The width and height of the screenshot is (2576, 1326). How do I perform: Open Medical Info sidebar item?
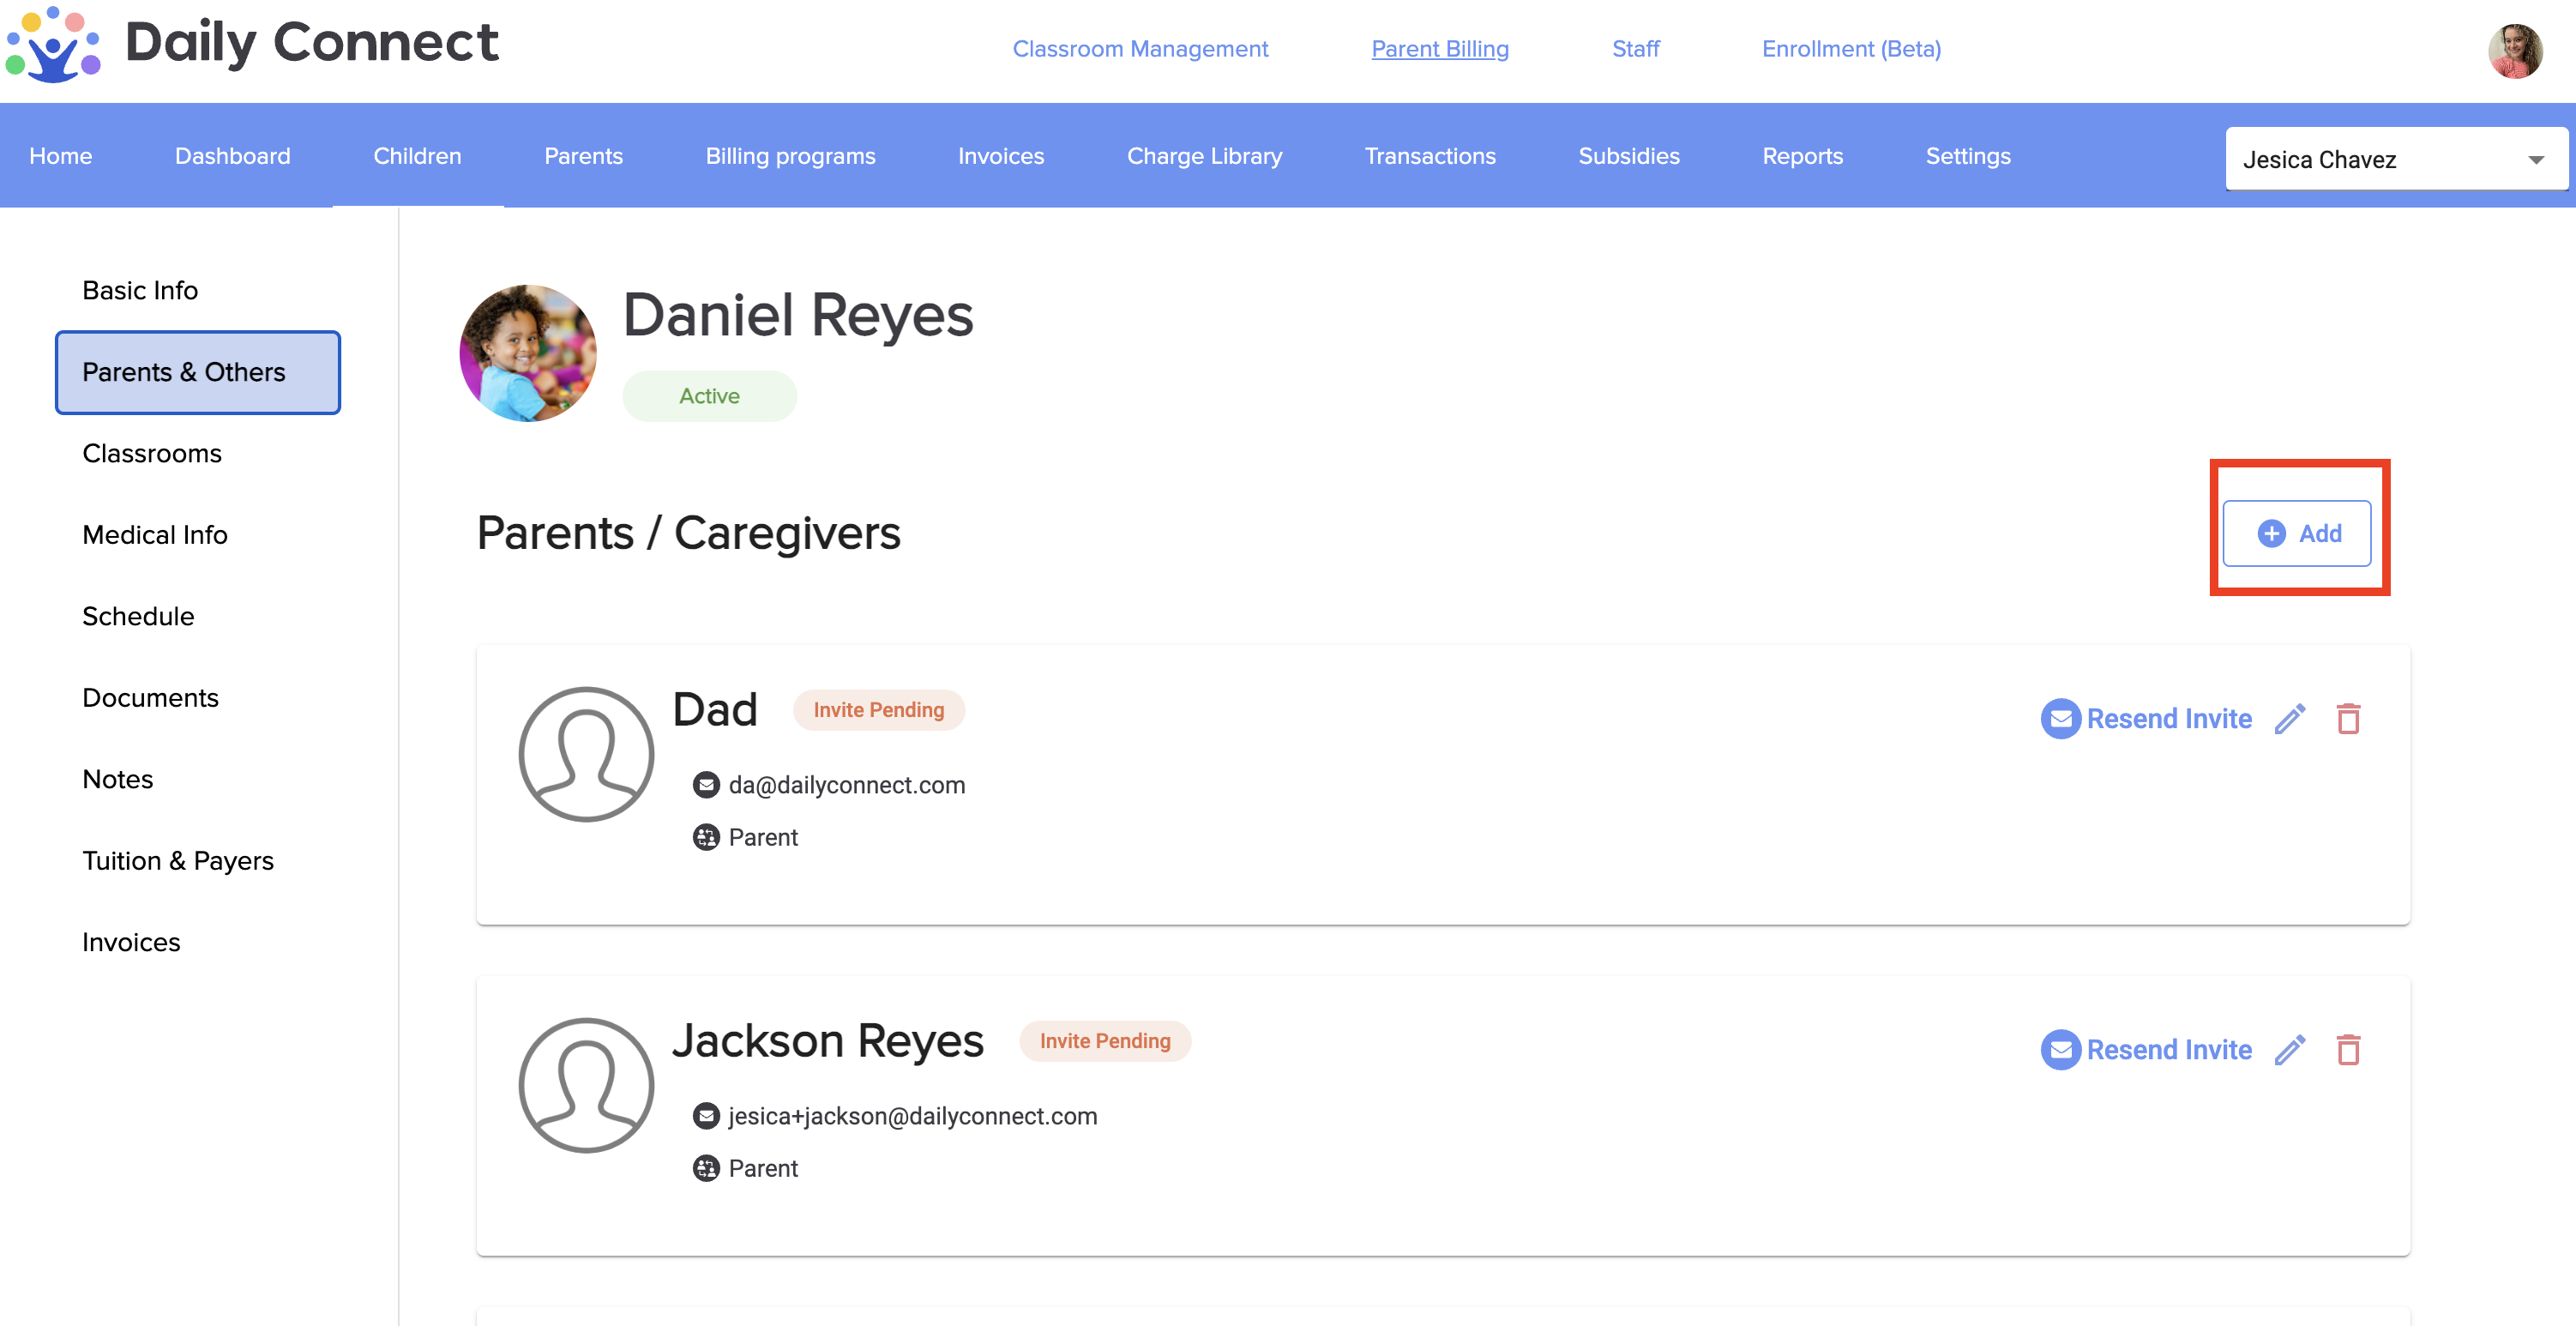tap(155, 535)
